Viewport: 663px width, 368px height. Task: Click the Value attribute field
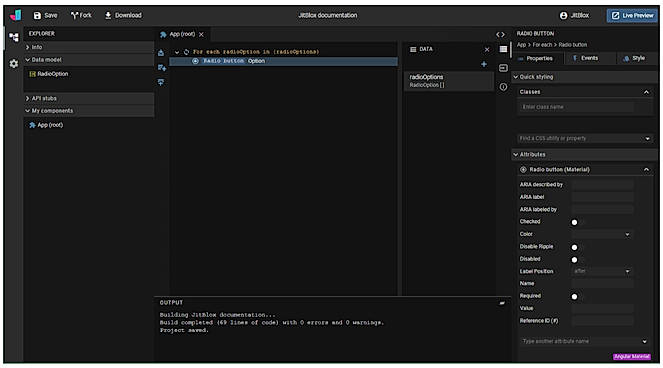coord(603,308)
